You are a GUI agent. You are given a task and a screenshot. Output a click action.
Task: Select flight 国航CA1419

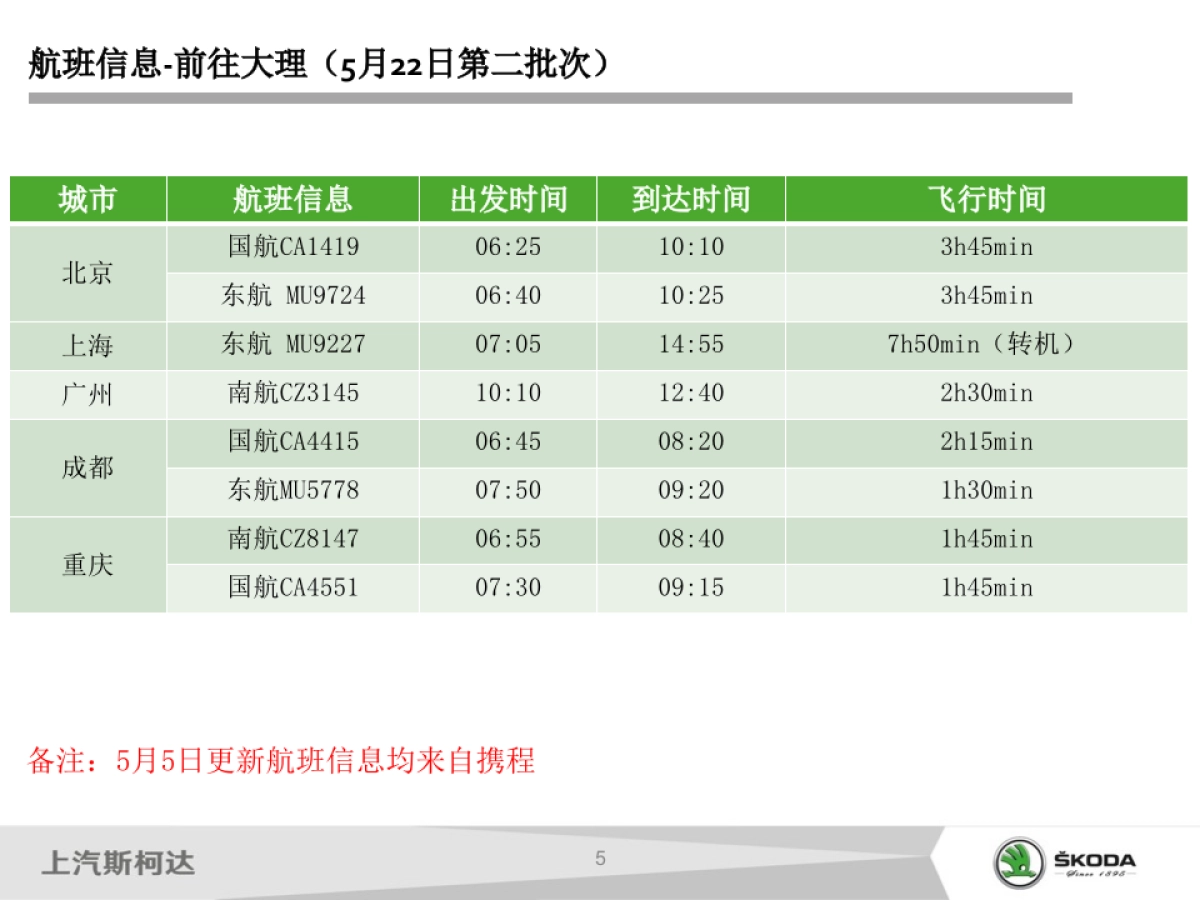click(x=293, y=247)
